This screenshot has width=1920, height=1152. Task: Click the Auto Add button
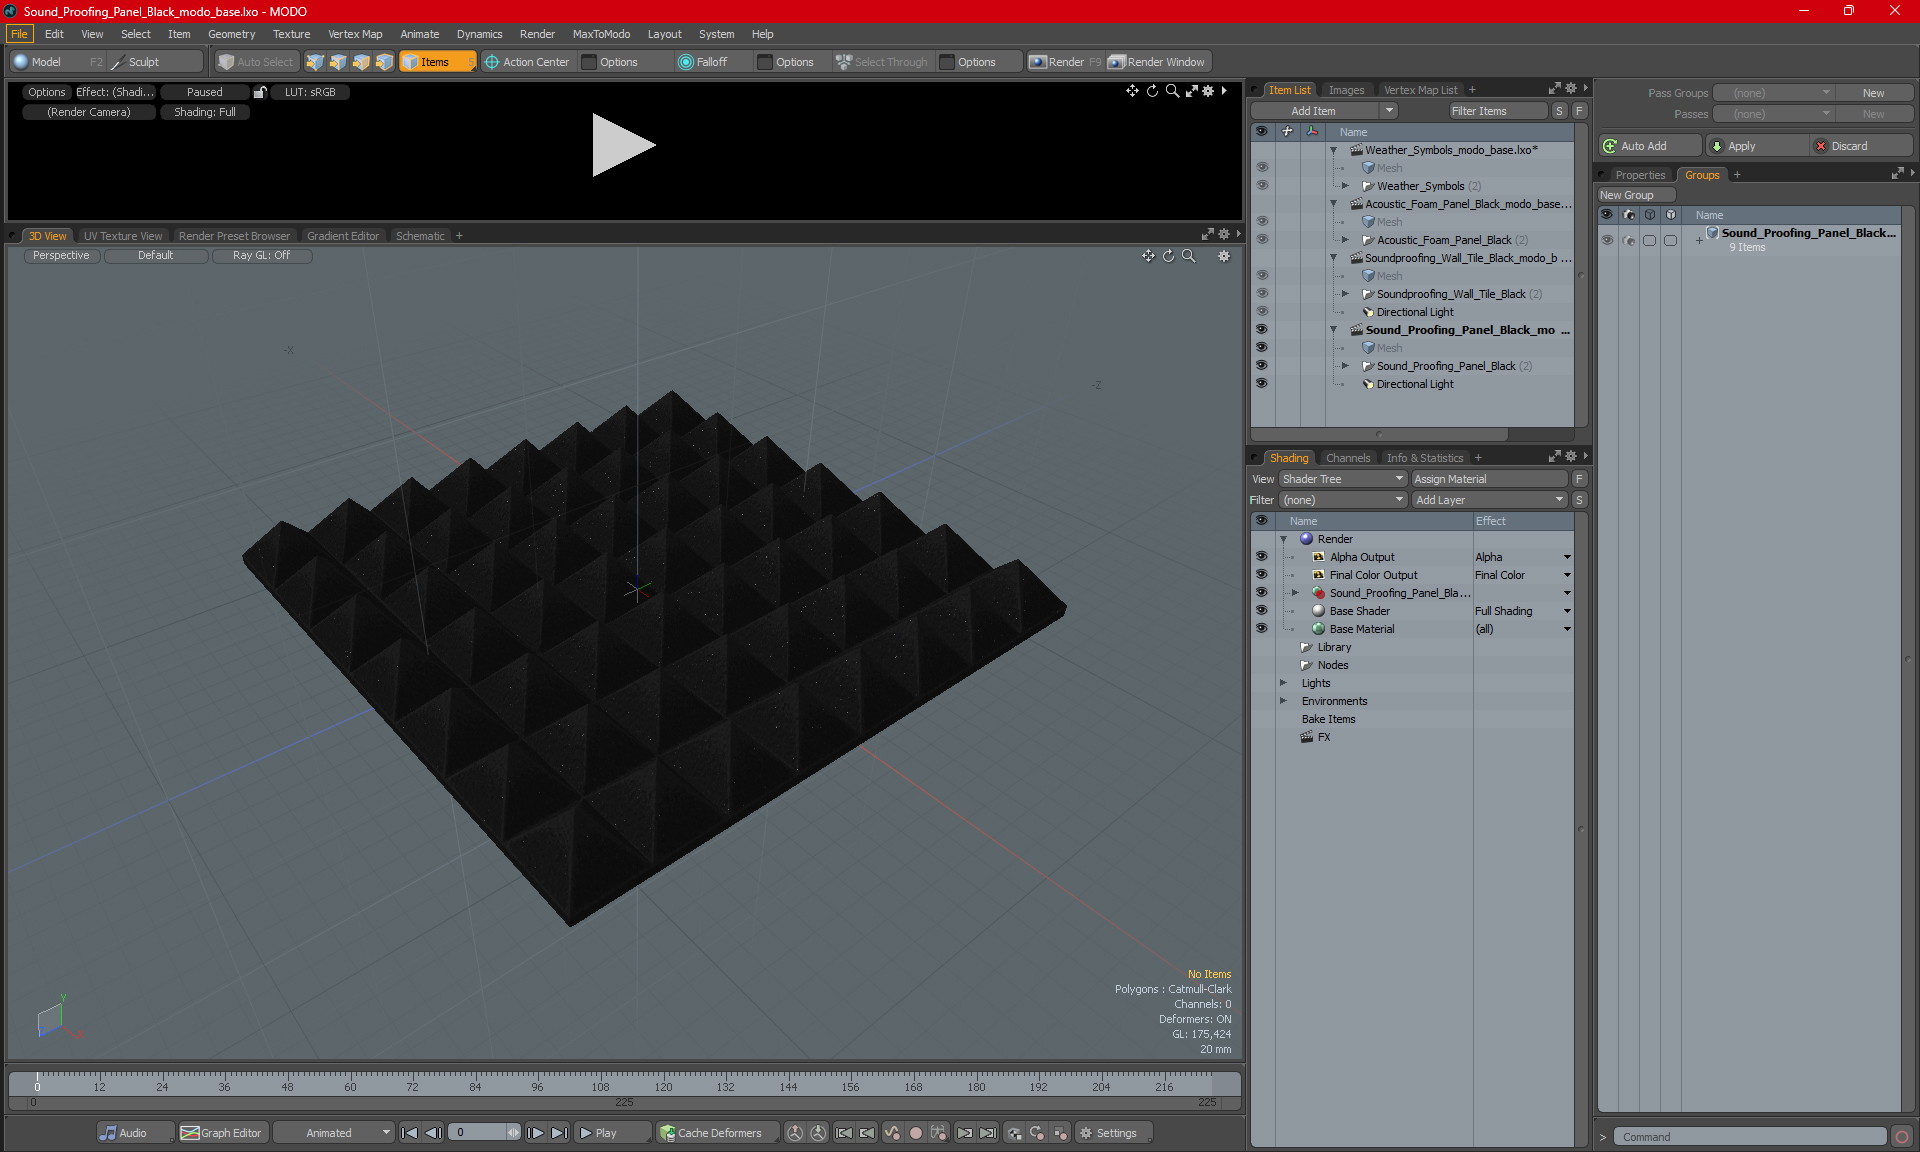click(x=1650, y=146)
